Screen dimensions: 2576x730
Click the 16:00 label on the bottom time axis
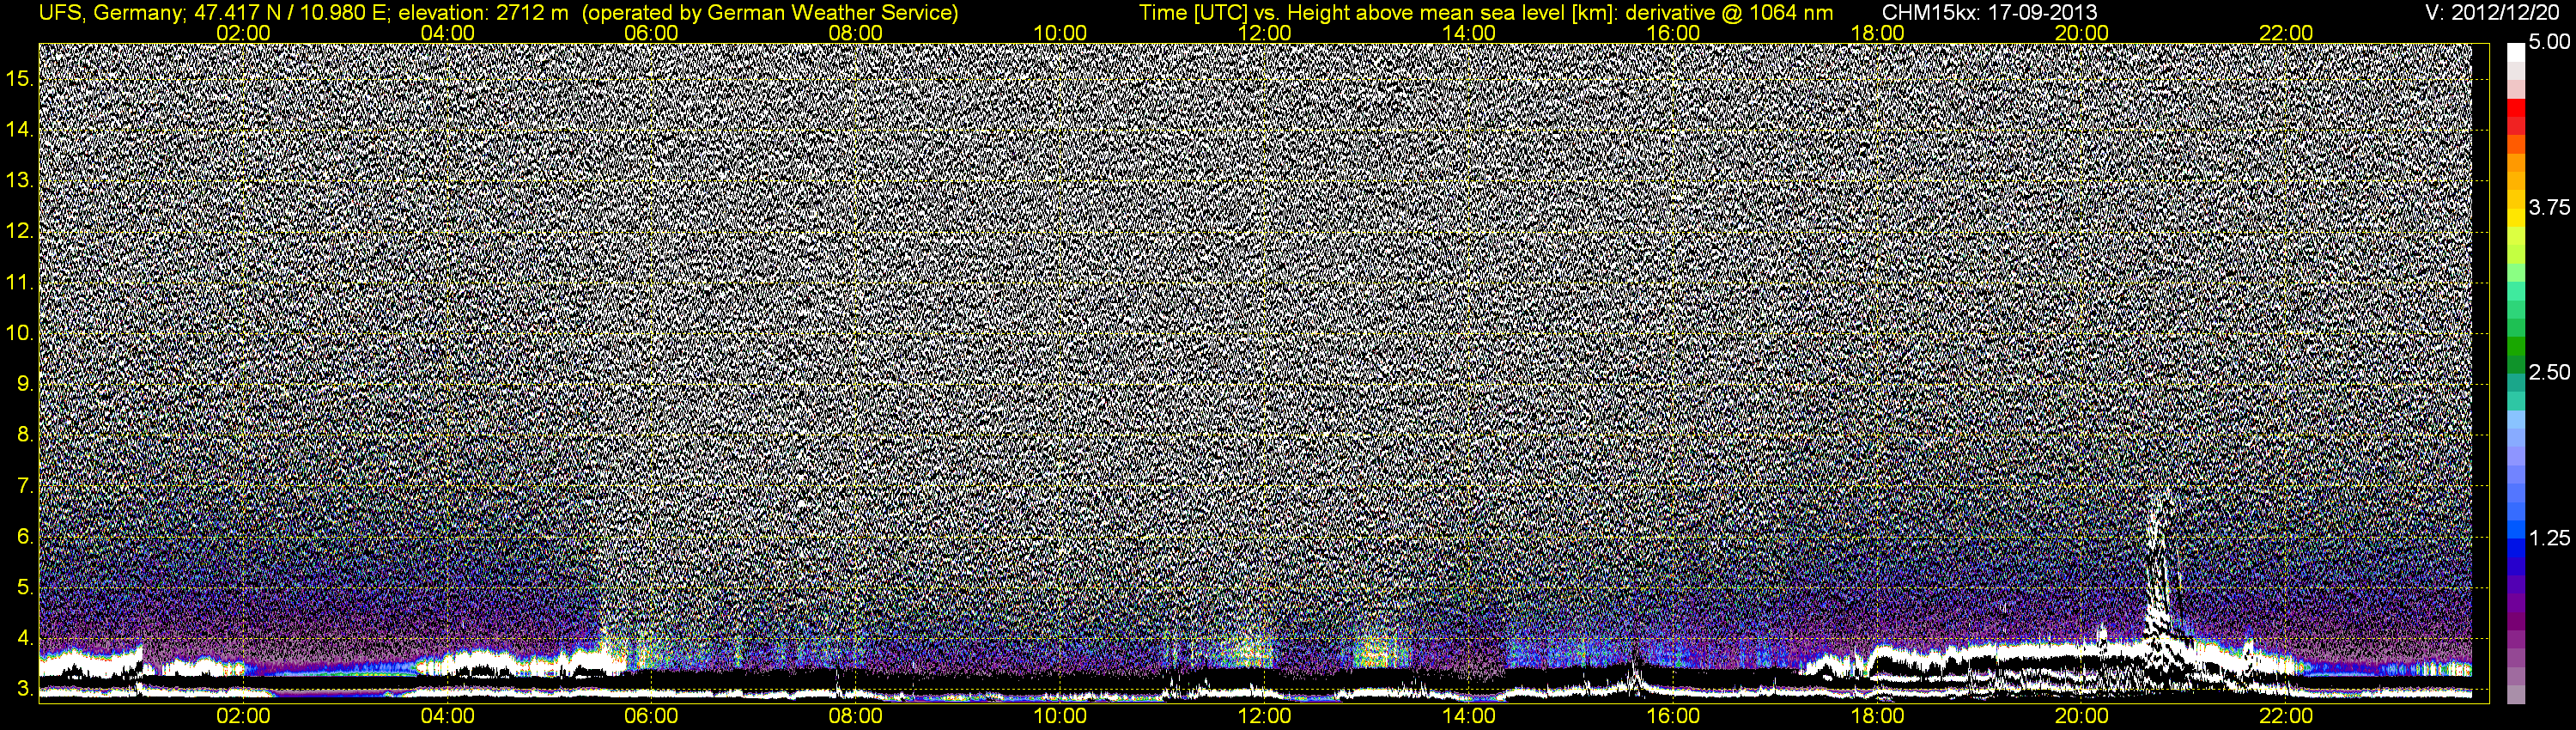(x=1673, y=717)
